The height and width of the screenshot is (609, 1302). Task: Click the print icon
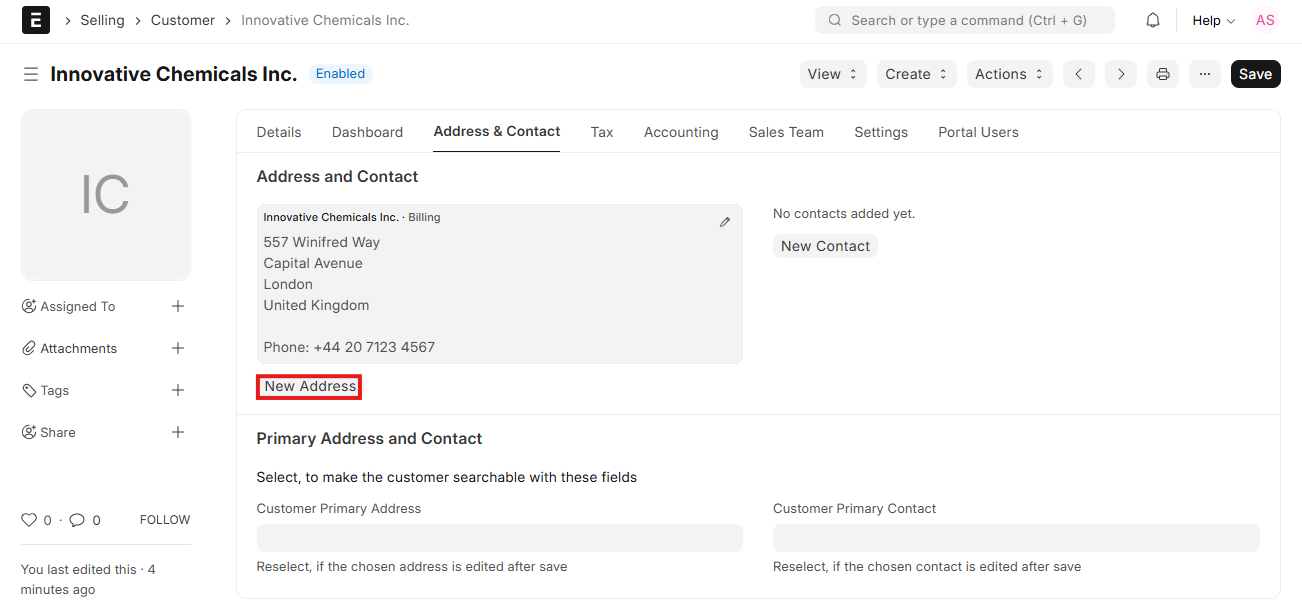click(x=1162, y=74)
